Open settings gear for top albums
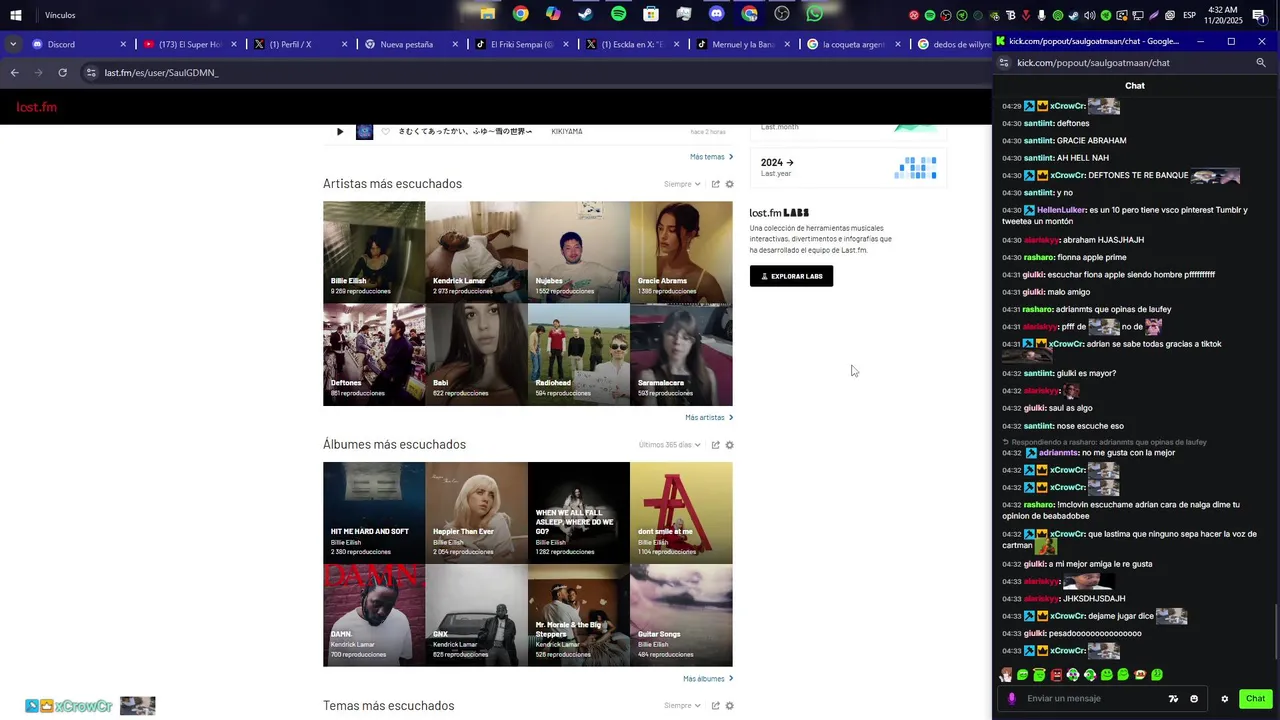This screenshot has height=720, width=1280. (x=729, y=445)
